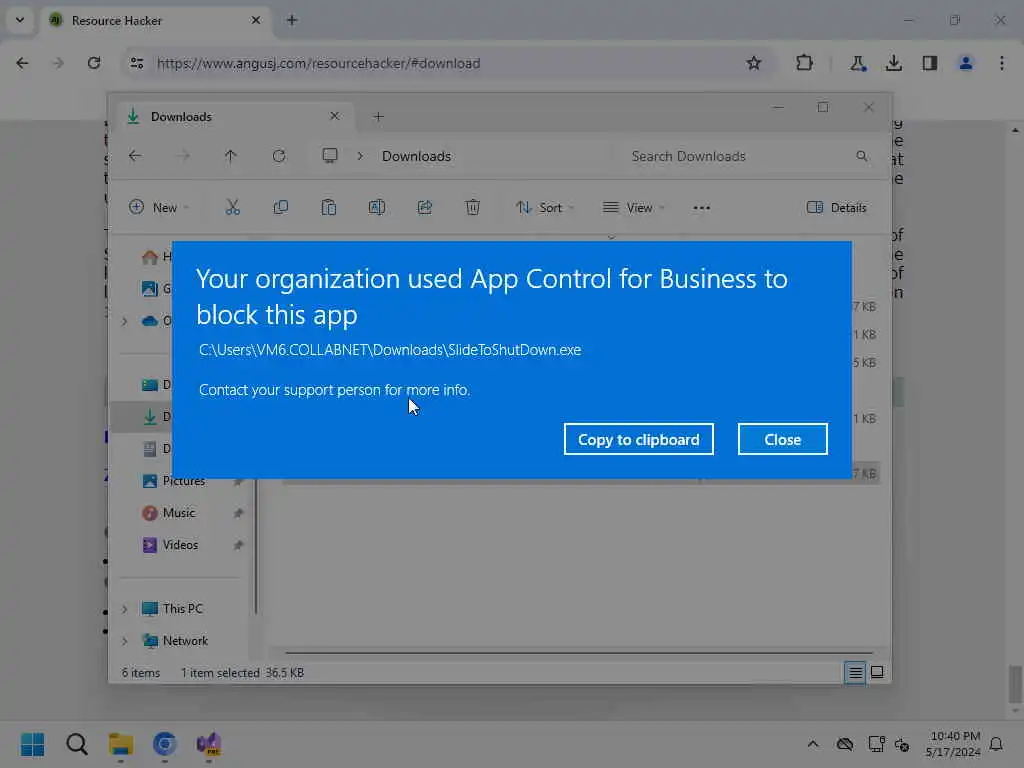This screenshot has width=1024, height=768.
Task: Close the Downloads Explorer tab
Action: tap(334, 116)
